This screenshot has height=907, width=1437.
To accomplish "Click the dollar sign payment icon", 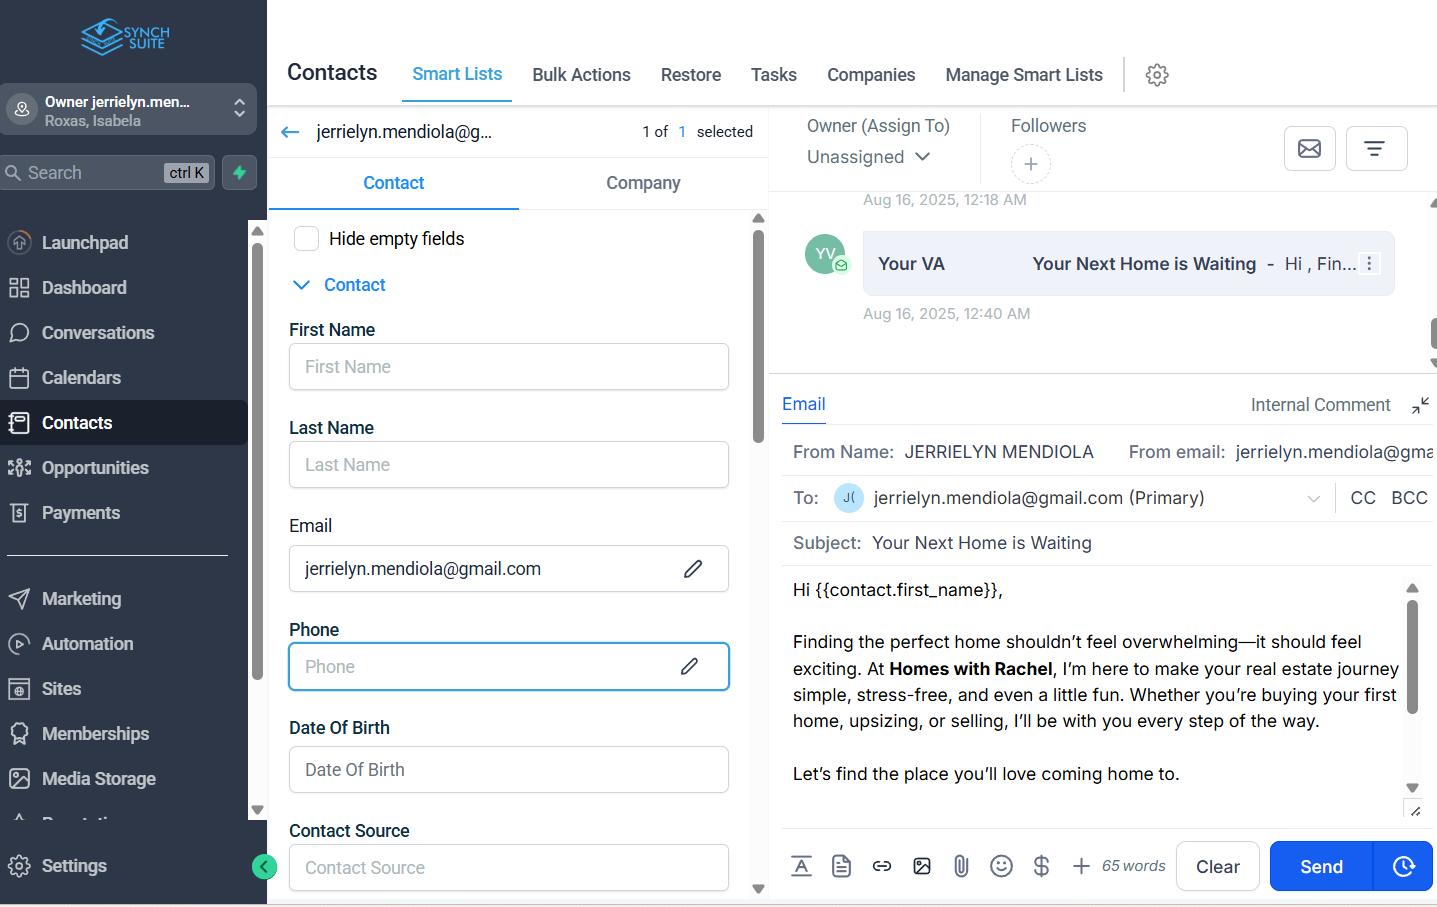I will [1041, 866].
